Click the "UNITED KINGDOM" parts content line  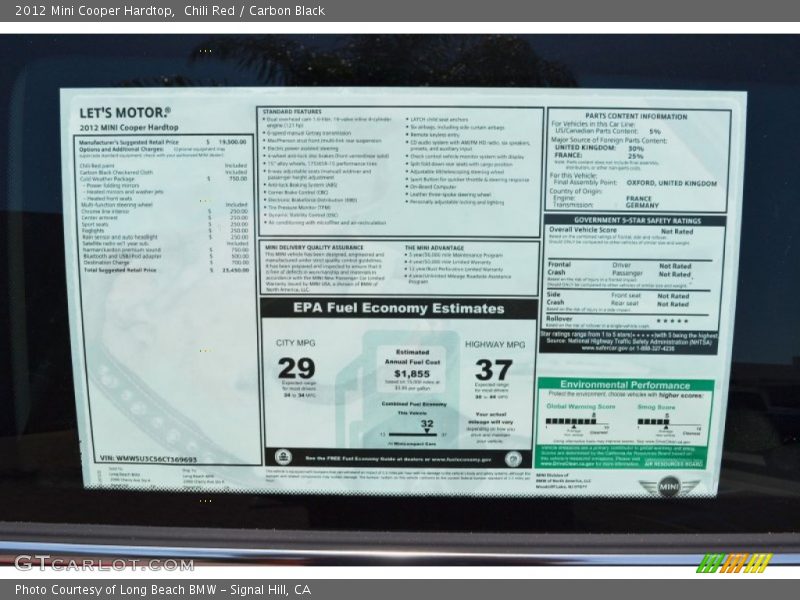tap(599, 148)
